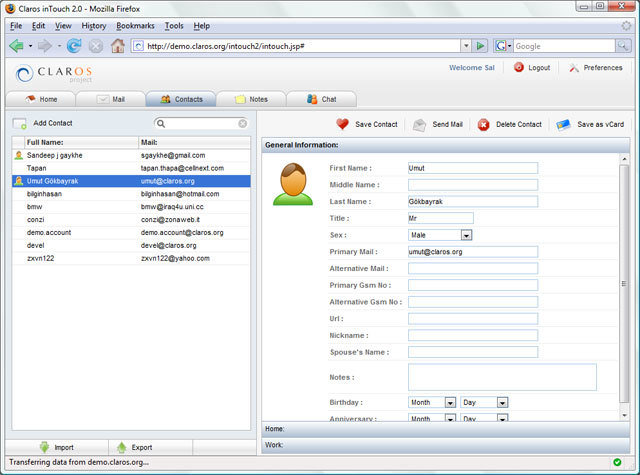The image size is (640, 475).
Task: Expand the Work section panel
Action: tap(445, 445)
